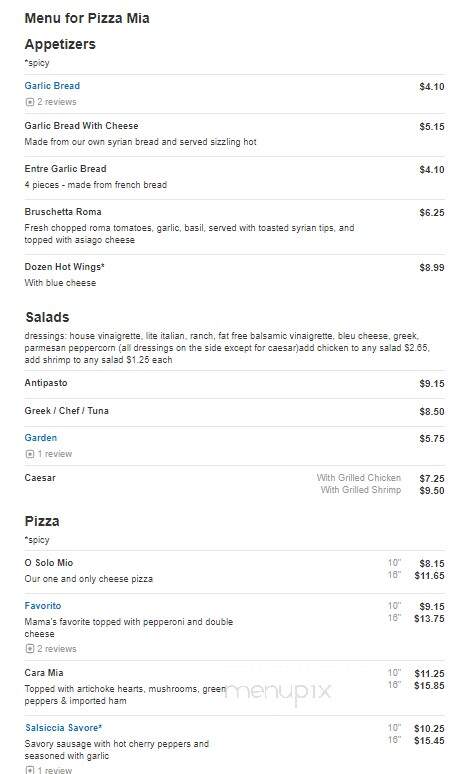457x774 pixels.
Task: Open the 2 reviews text under Garlic Bread
Action: point(57,102)
